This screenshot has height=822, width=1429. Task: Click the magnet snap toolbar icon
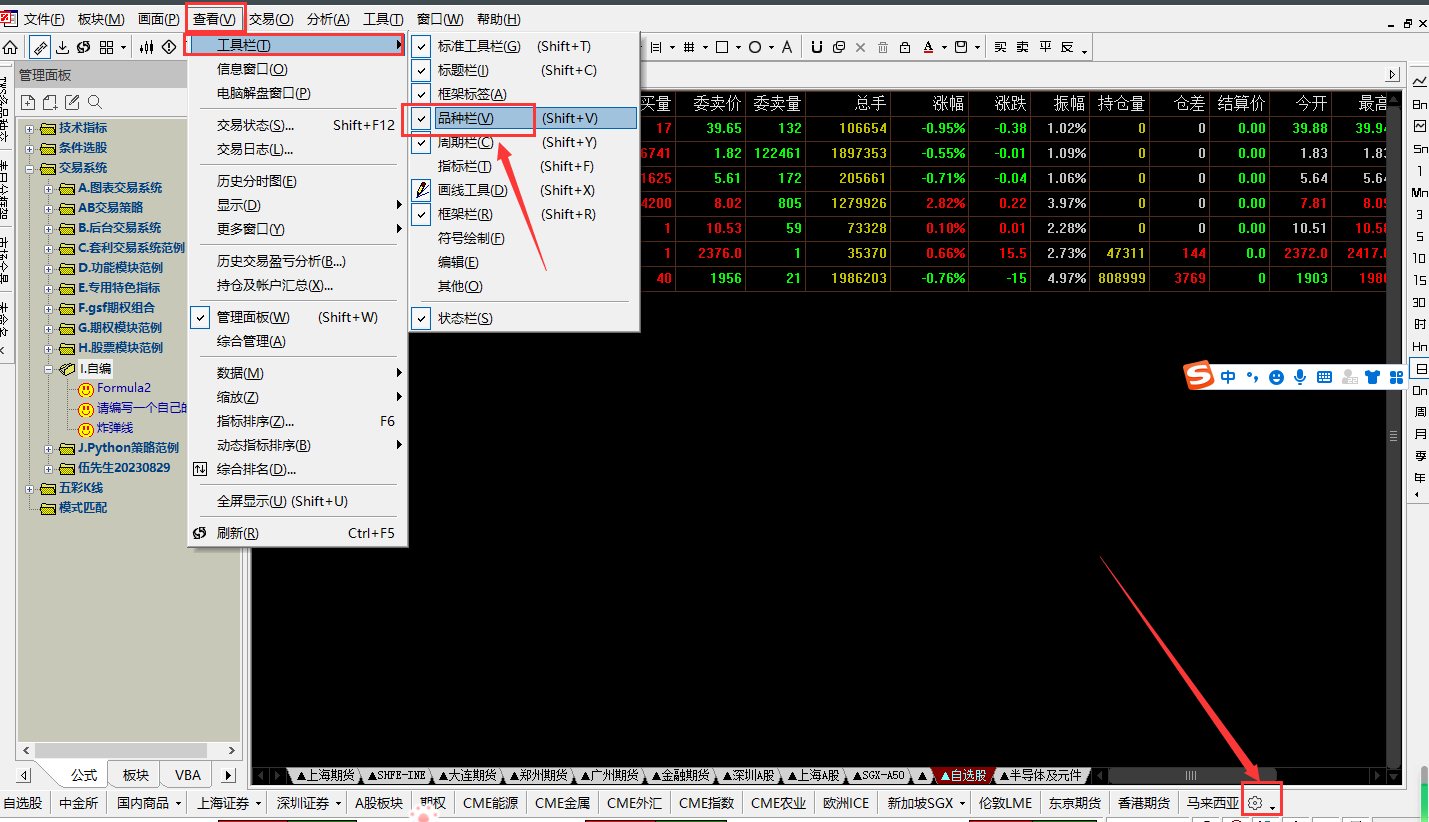pos(817,47)
